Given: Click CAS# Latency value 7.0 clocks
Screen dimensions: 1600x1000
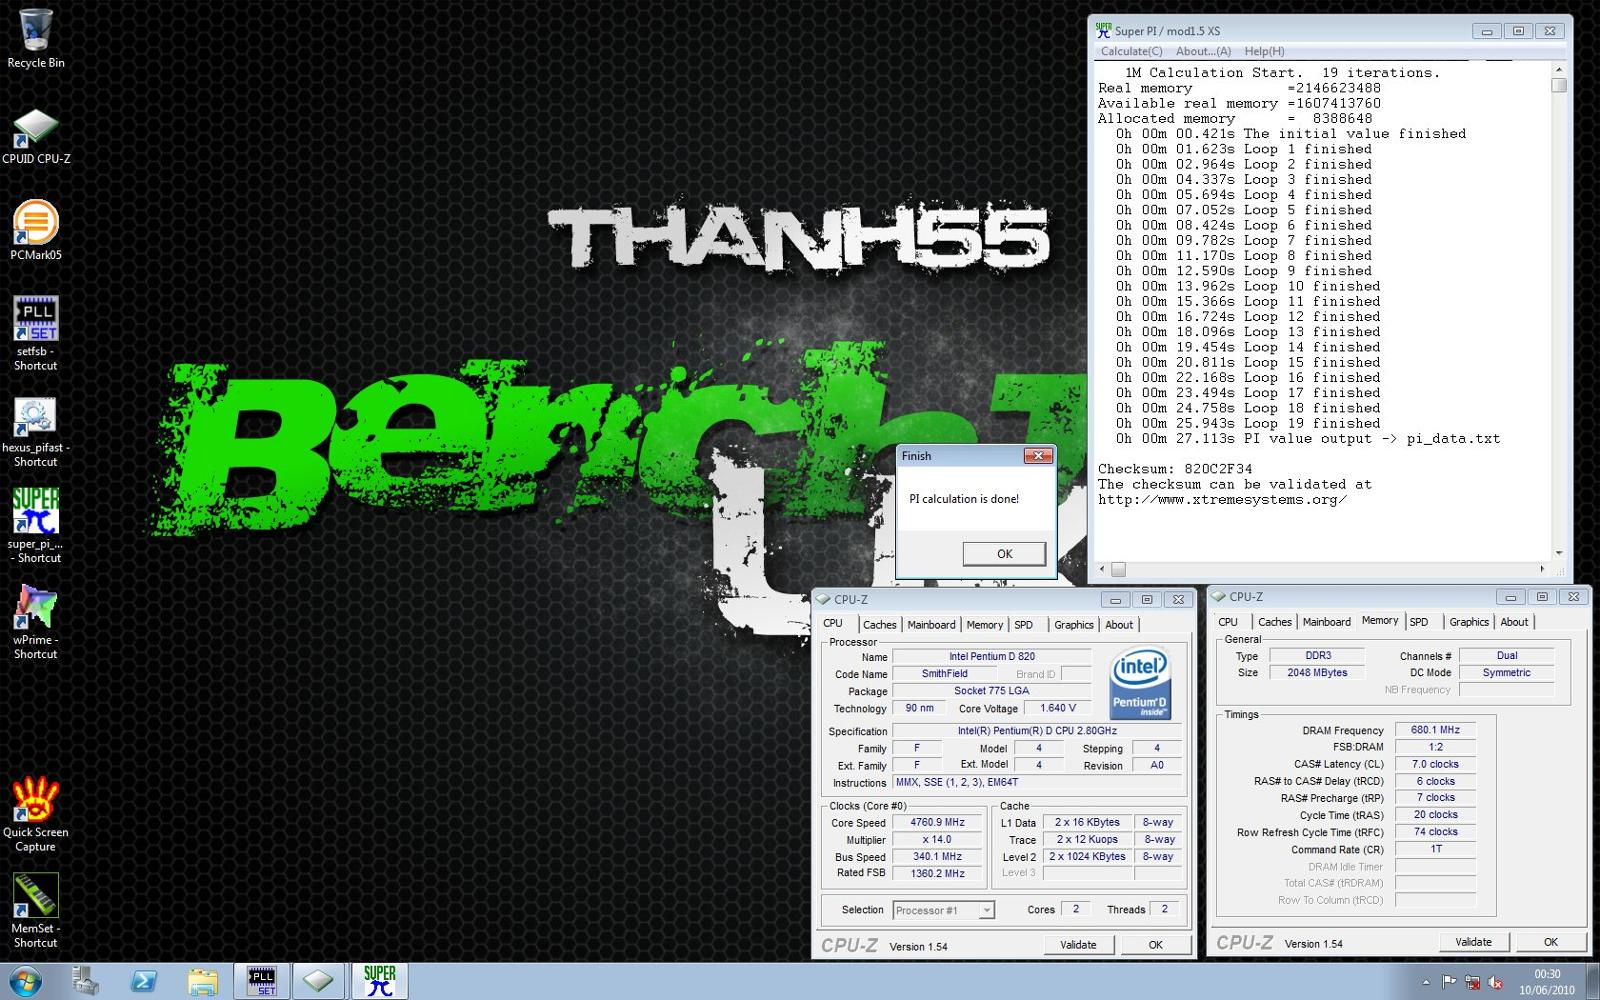Looking at the screenshot, I should coord(1435,764).
